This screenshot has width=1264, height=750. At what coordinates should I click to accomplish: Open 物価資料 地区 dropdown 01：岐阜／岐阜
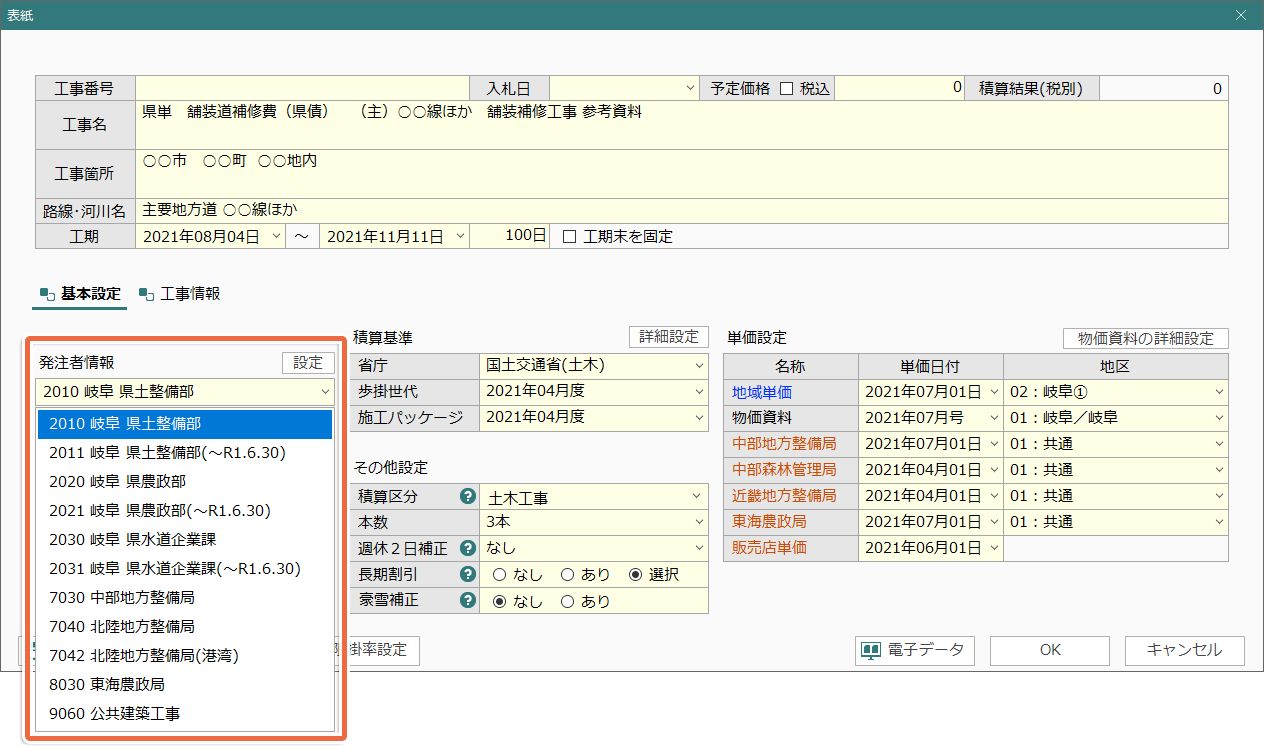[1219, 418]
